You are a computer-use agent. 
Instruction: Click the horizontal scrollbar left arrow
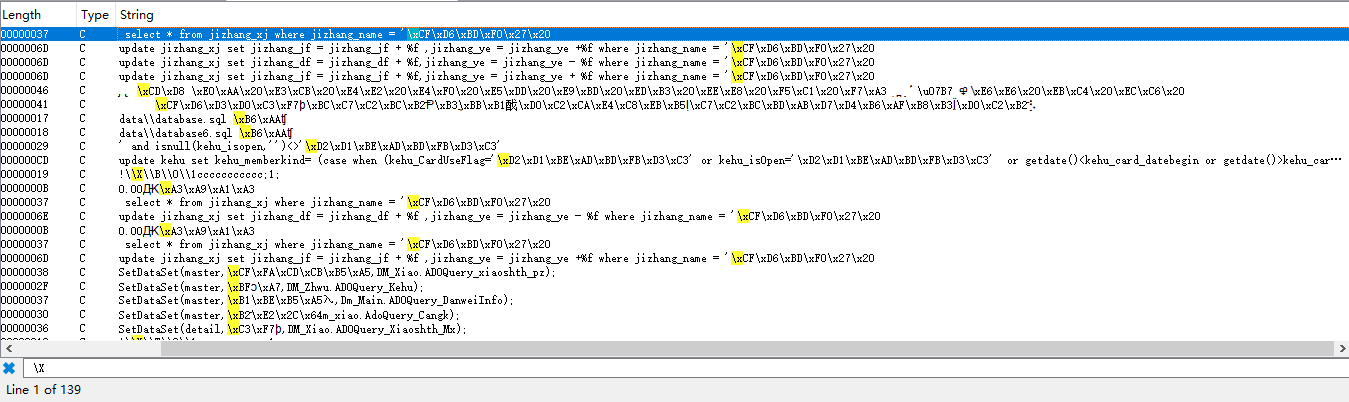coord(7,348)
